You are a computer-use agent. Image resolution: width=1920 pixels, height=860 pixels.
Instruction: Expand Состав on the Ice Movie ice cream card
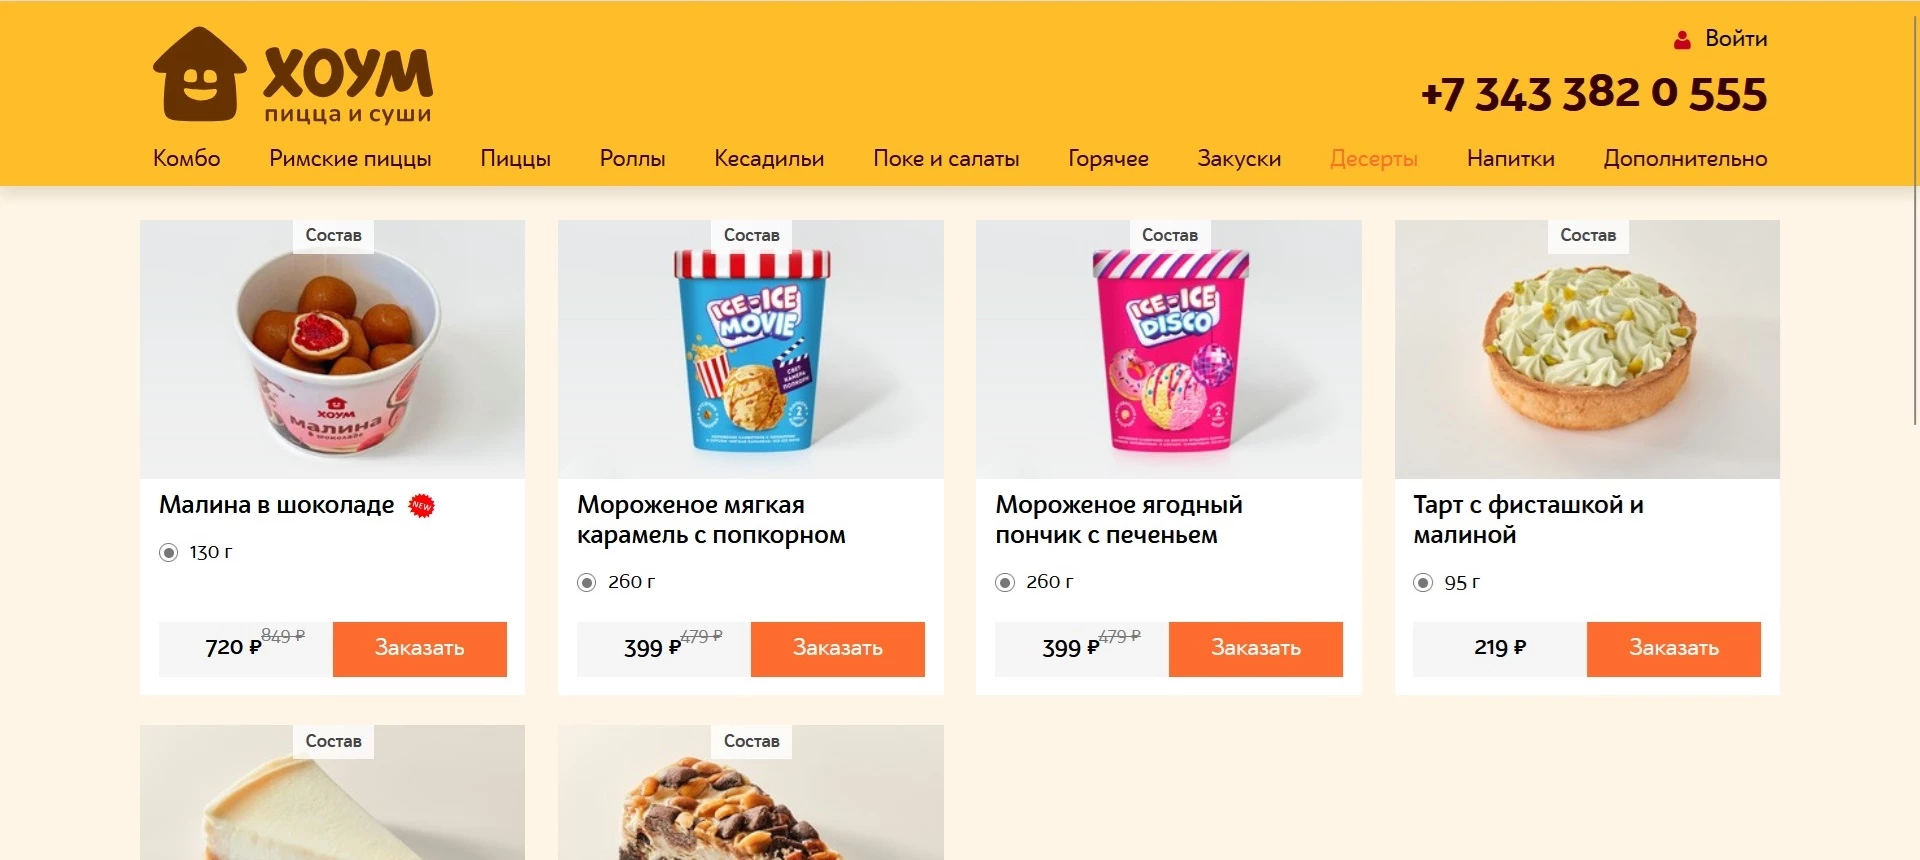[x=751, y=236]
